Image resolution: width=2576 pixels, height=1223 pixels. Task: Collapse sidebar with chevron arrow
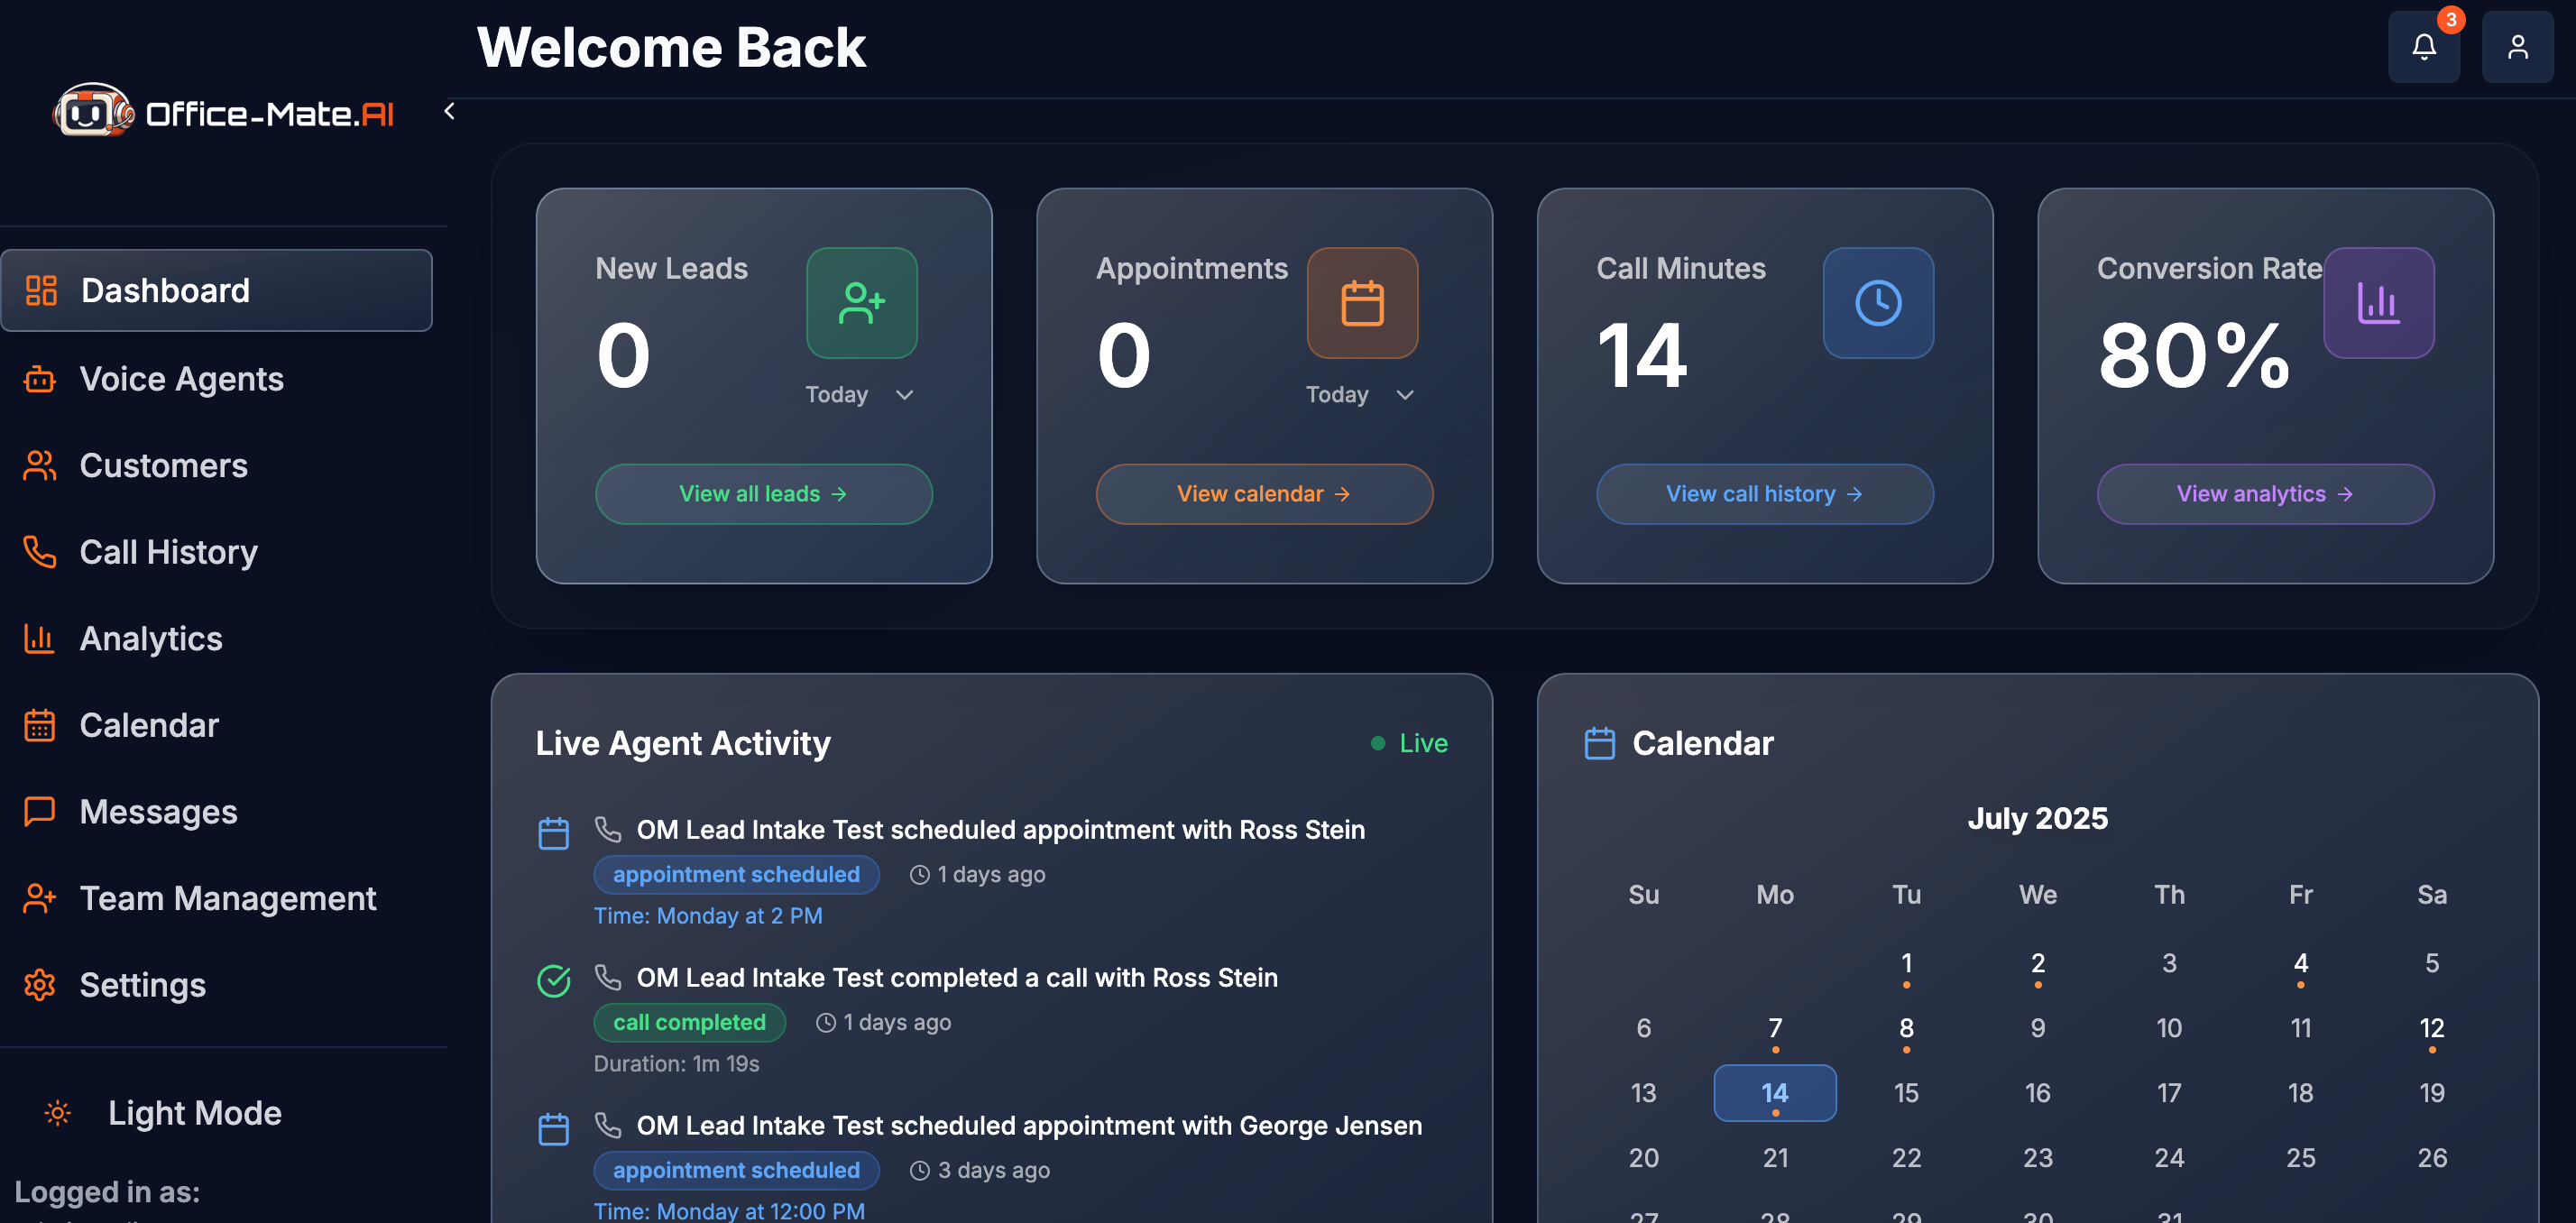point(450,111)
